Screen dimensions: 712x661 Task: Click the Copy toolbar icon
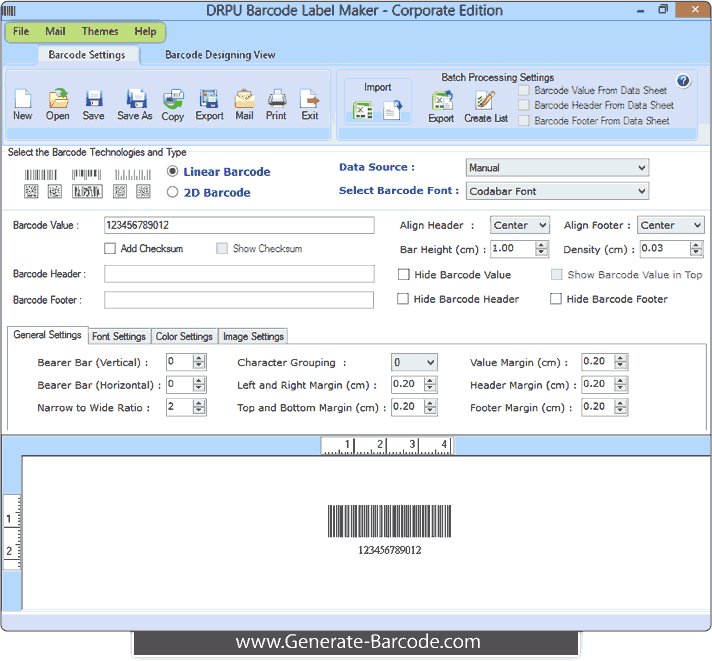pyautogui.click(x=173, y=99)
